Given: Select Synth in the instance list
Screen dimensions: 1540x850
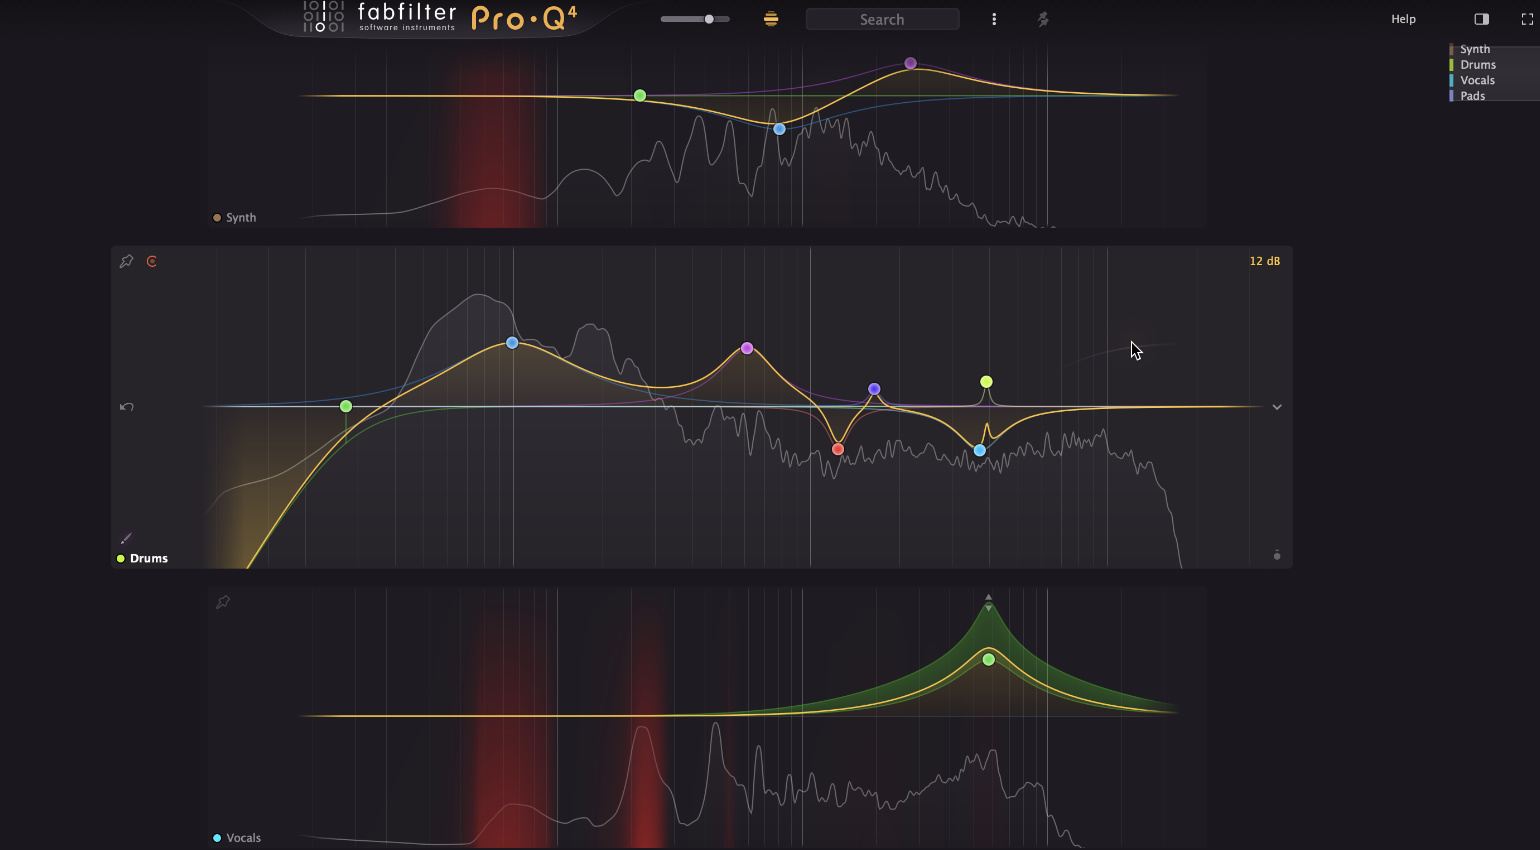Looking at the screenshot, I should [x=1474, y=48].
